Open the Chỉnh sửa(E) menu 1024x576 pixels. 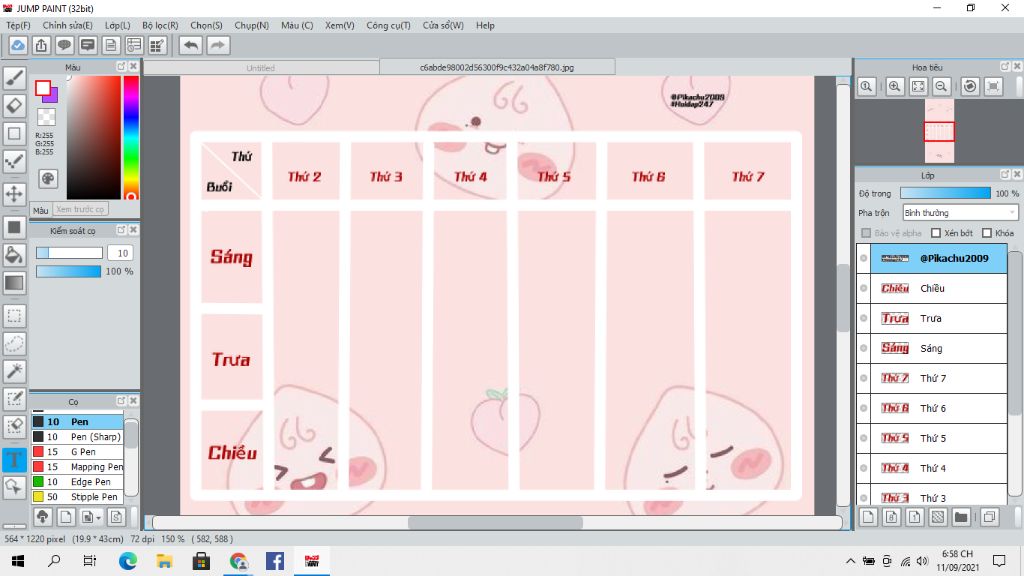click(x=67, y=25)
